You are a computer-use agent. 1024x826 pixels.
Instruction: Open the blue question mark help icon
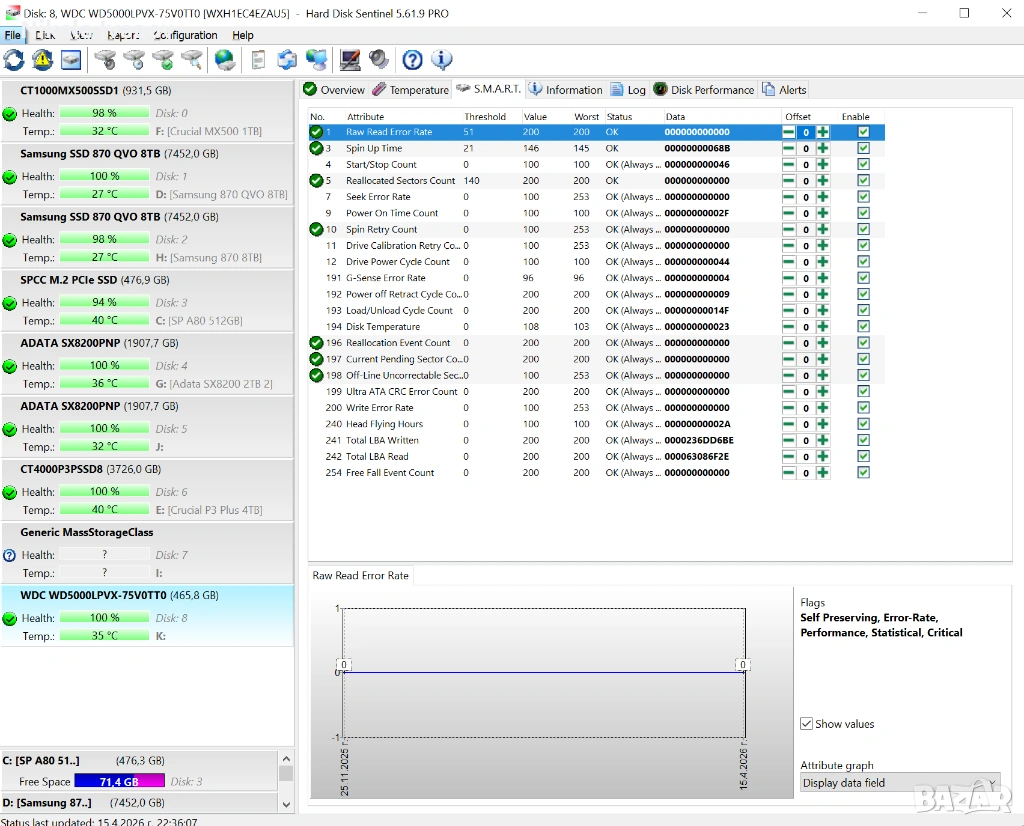pyautogui.click(x=412, y=60)
